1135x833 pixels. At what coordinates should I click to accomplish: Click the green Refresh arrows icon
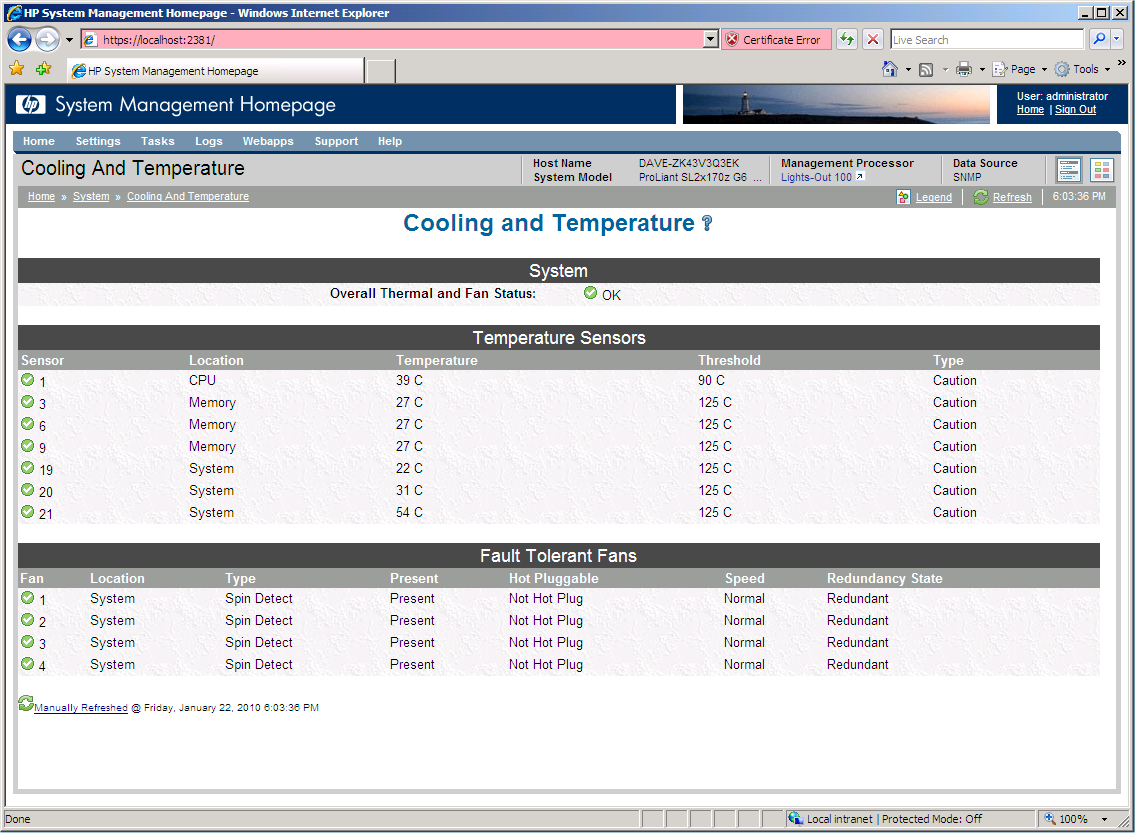pyautogui.click(x=981, y=197)
